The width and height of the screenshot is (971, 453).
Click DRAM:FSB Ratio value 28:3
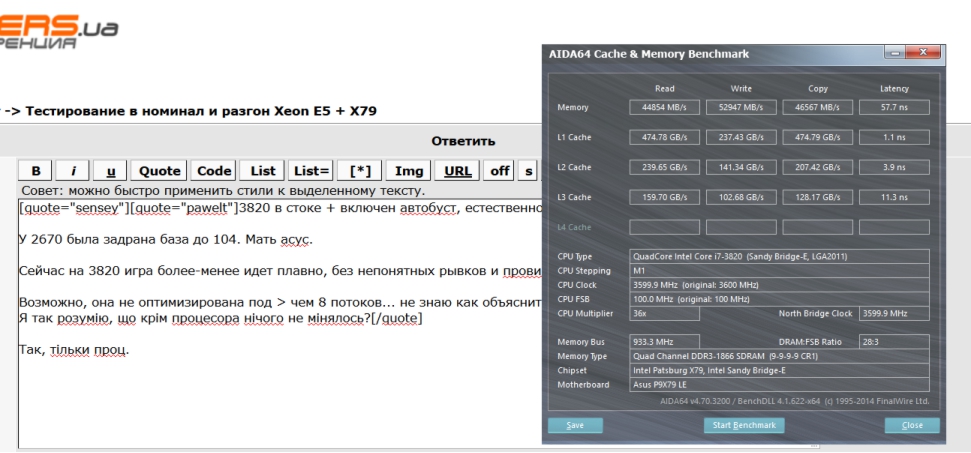894,342
